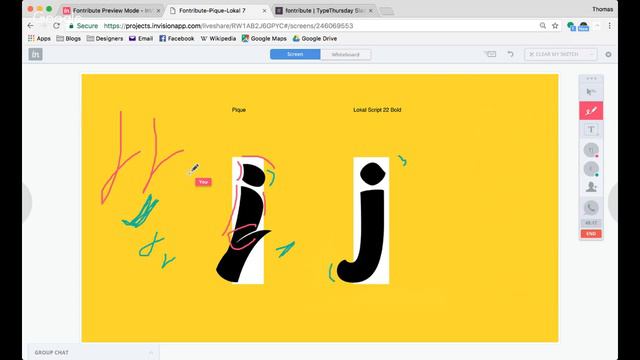Open the Google Maps bookmark
This screenshot has width=640, height=360.
[264, 38]
